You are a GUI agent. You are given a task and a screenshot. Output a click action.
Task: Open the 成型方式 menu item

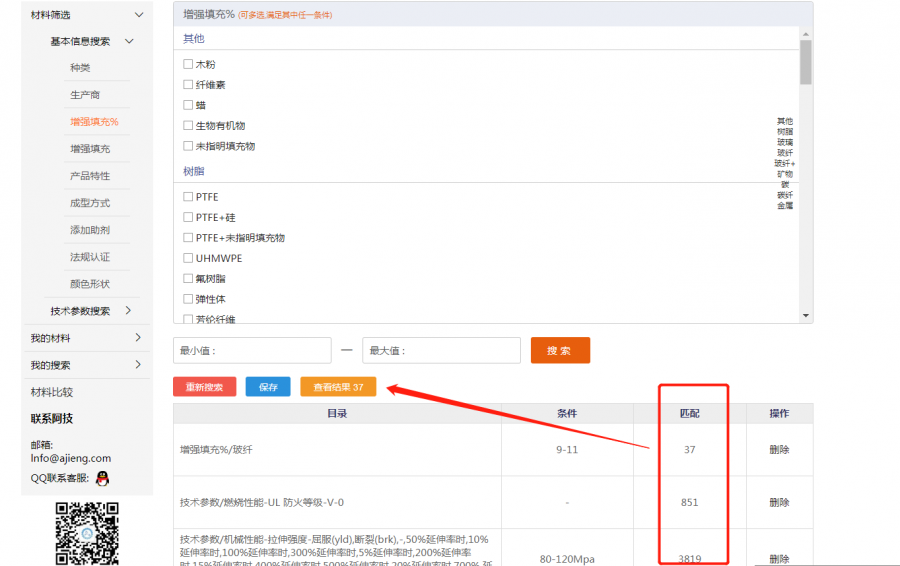90,203
